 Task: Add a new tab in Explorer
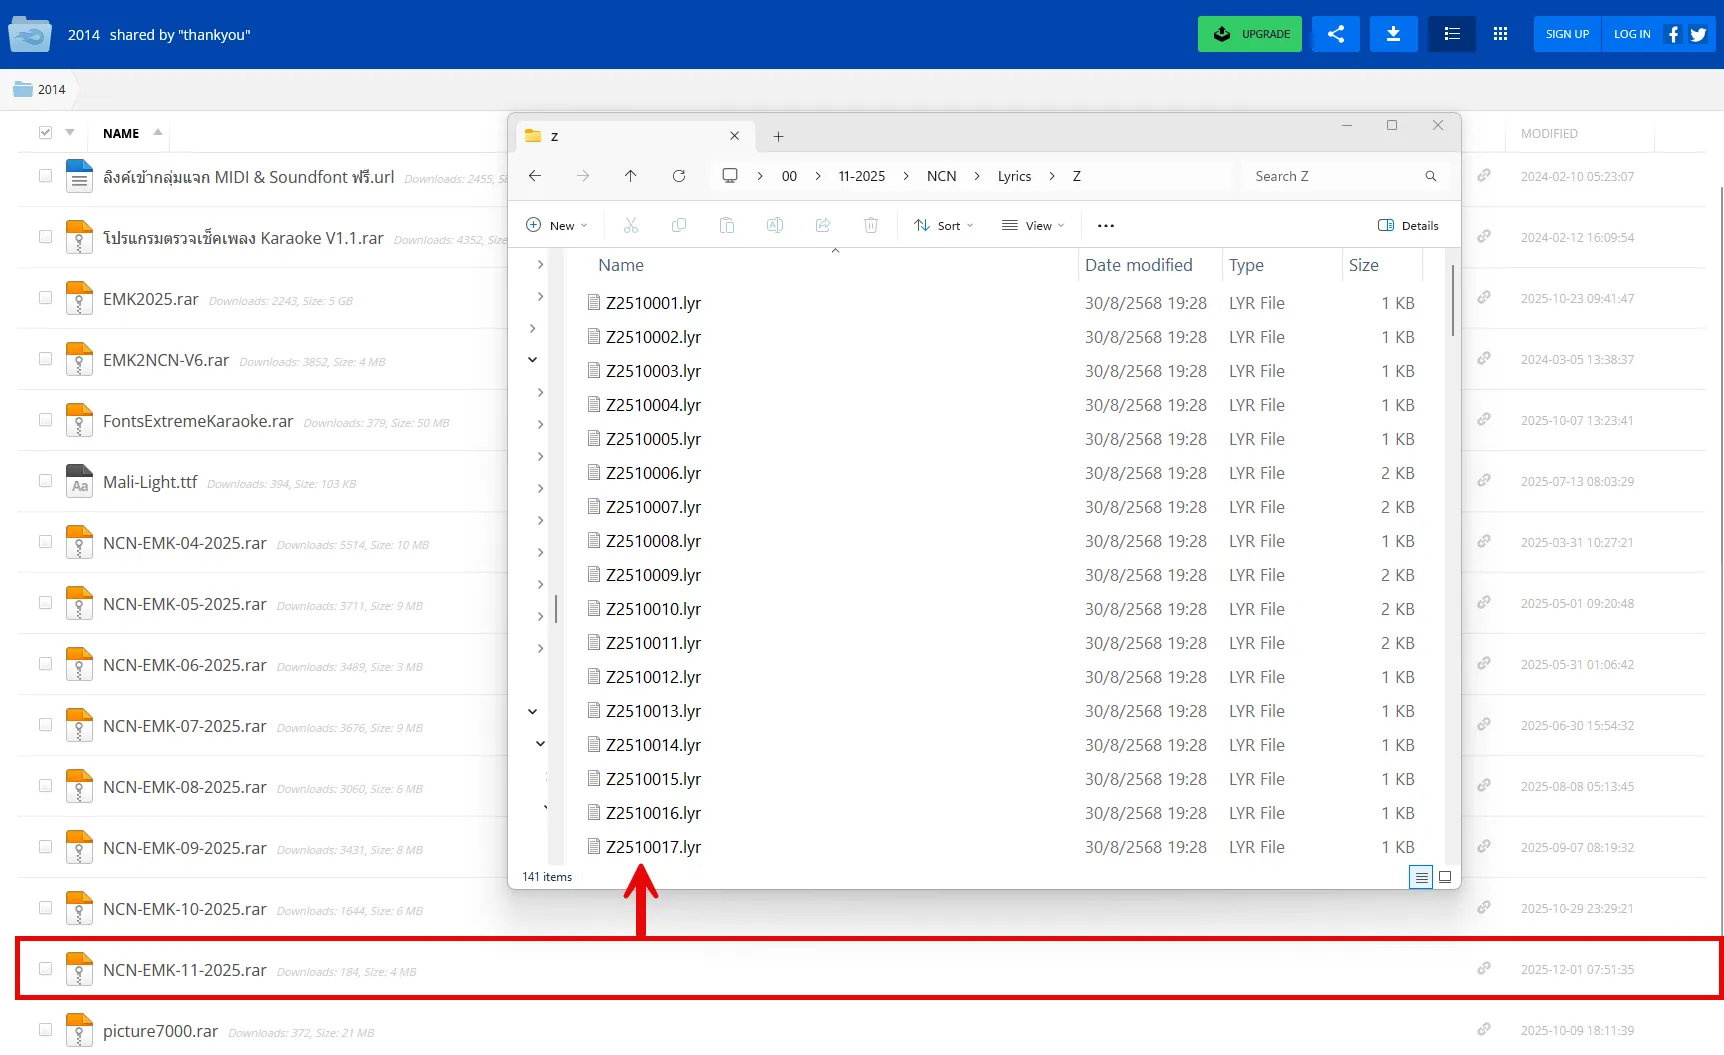coord(778,136)
